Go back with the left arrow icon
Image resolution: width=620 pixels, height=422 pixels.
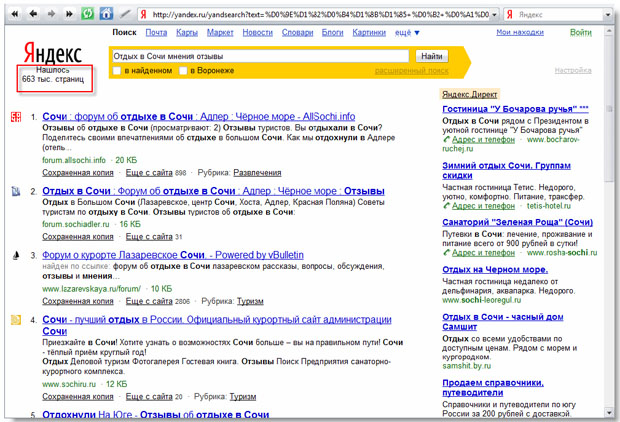[33, 14]
